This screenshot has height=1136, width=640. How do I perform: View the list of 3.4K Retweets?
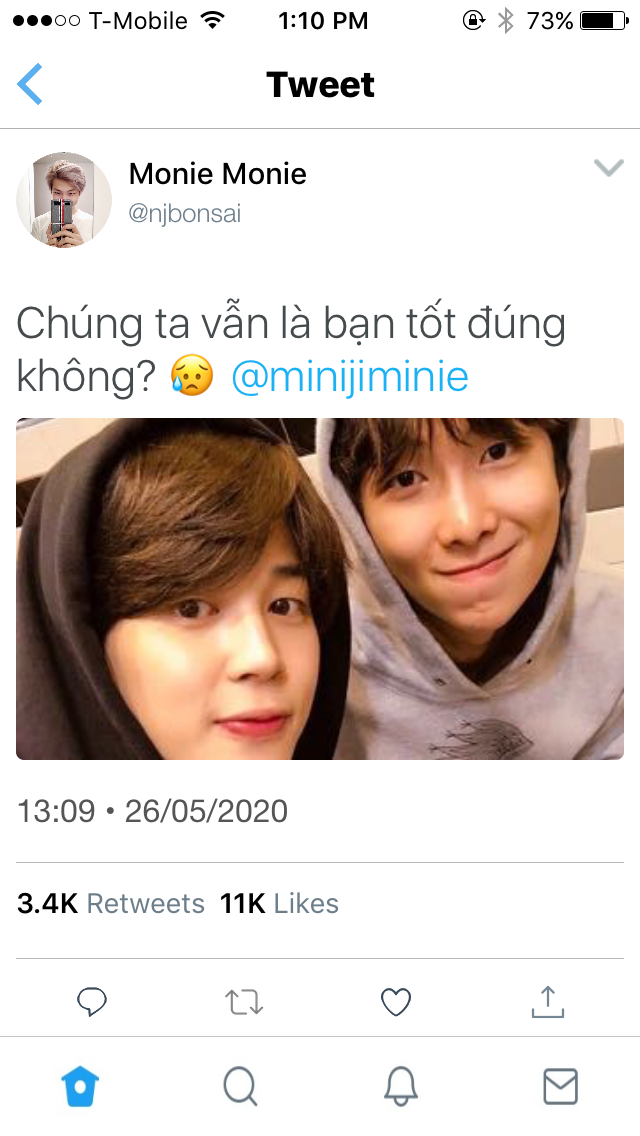111,903
